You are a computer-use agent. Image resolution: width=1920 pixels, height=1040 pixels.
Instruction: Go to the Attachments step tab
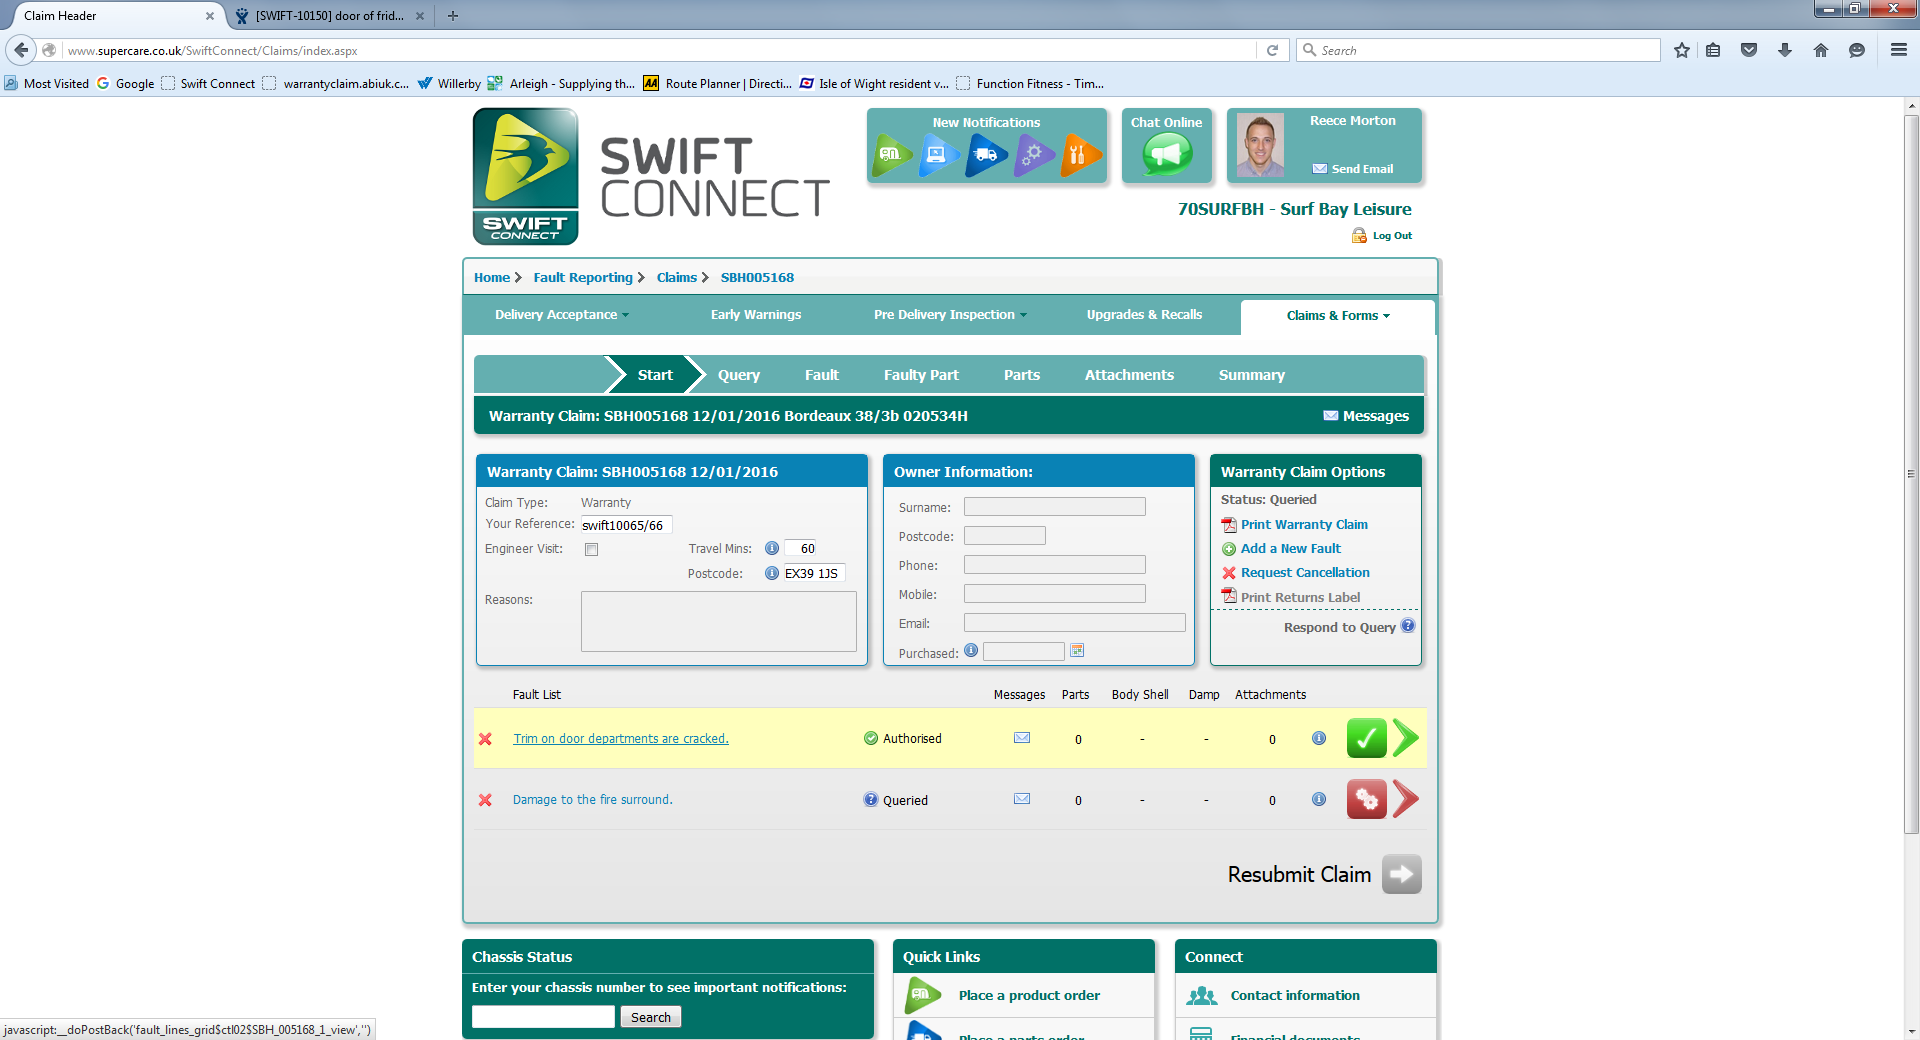pos(1129,375)
